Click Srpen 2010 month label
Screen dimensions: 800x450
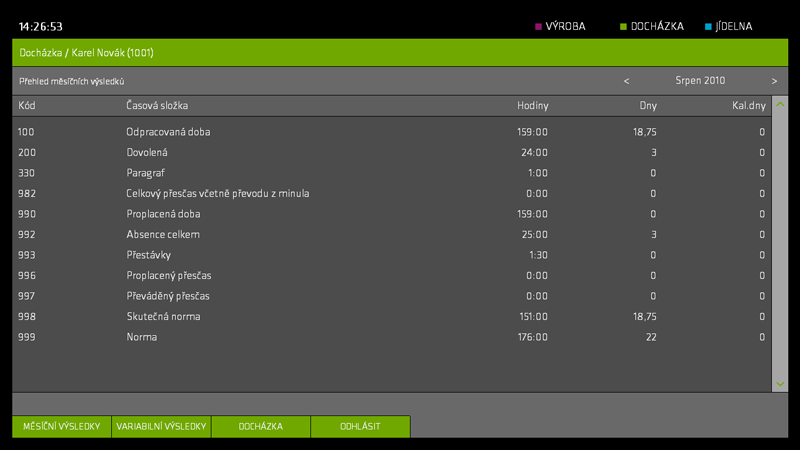pyautogui.click(x=700, y=81)
